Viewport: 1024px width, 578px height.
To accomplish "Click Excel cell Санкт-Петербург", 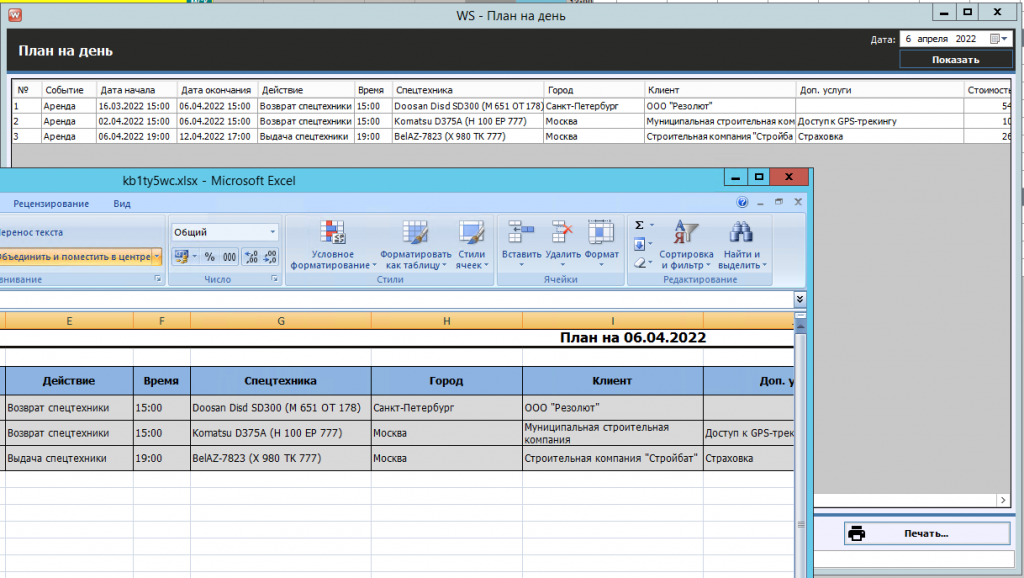I will coord(447,408).
